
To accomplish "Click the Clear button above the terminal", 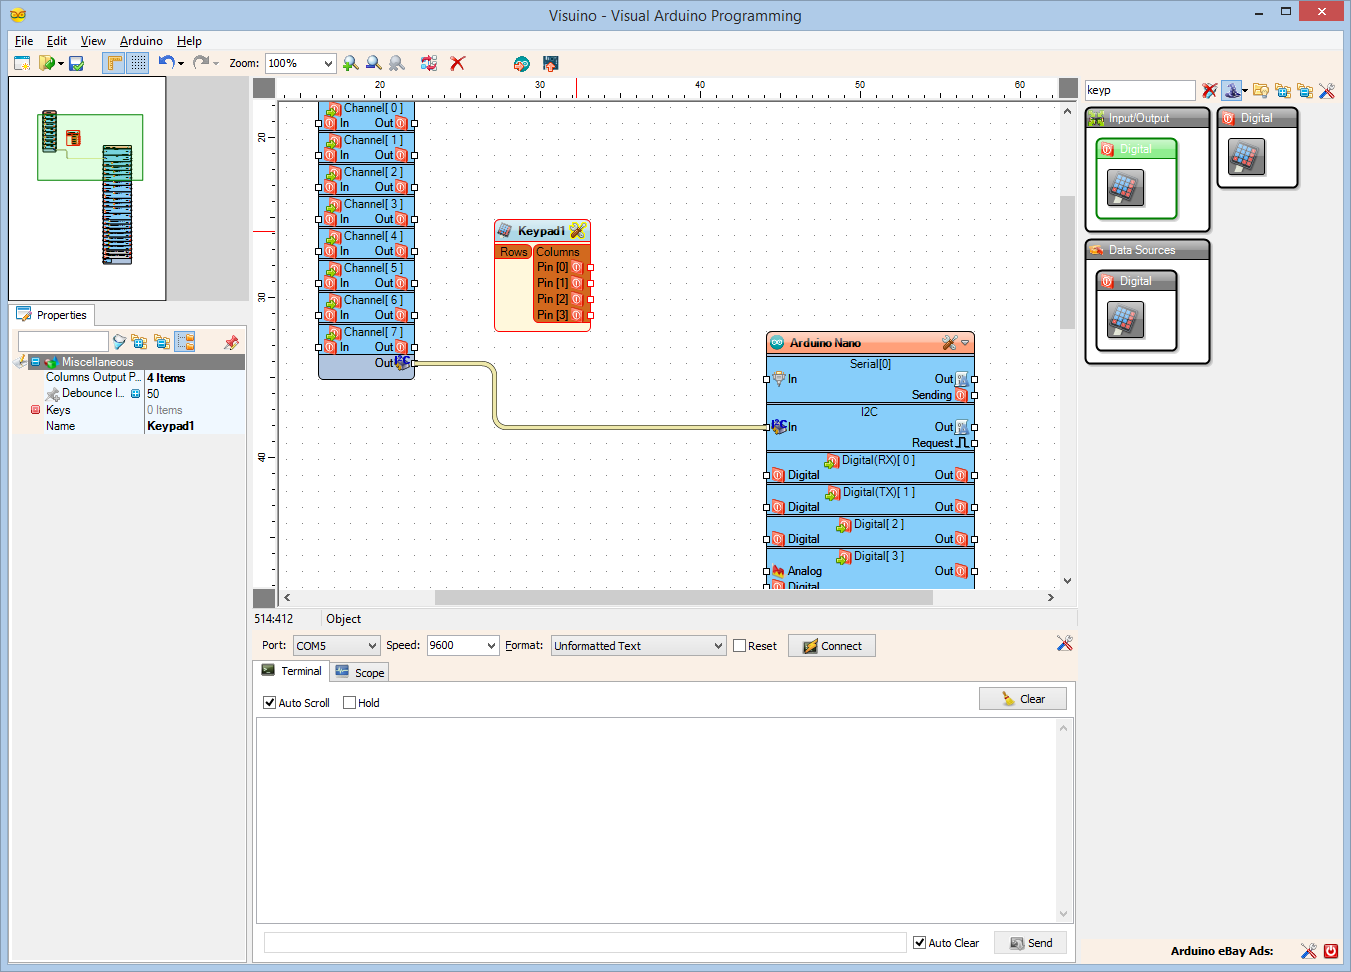I will point(1022,698).
